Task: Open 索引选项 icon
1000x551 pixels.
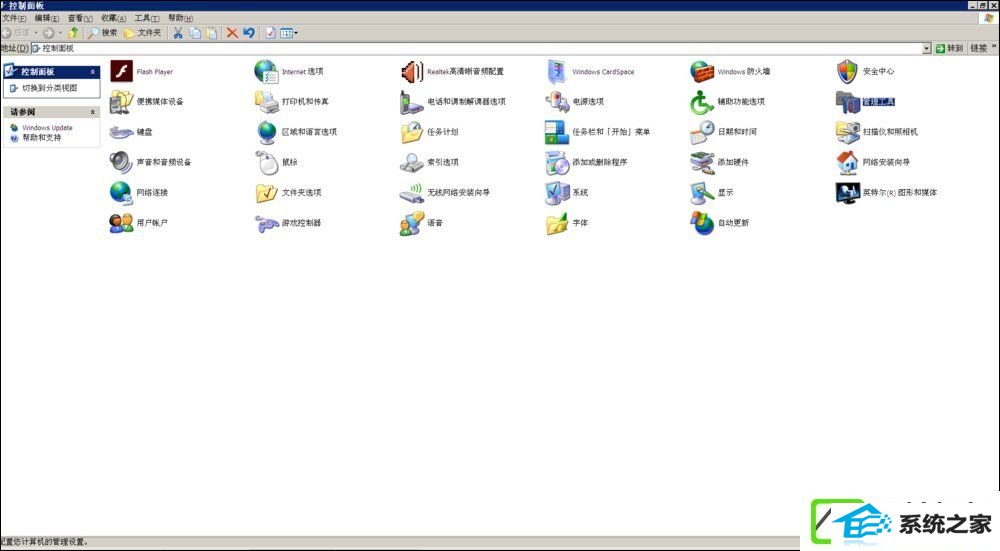Action: click(412, 162)
